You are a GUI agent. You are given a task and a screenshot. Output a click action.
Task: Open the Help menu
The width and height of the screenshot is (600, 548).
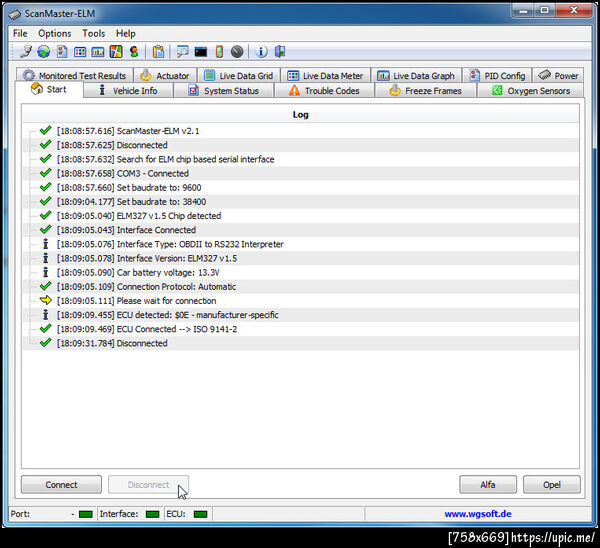[x=126, y=33]
